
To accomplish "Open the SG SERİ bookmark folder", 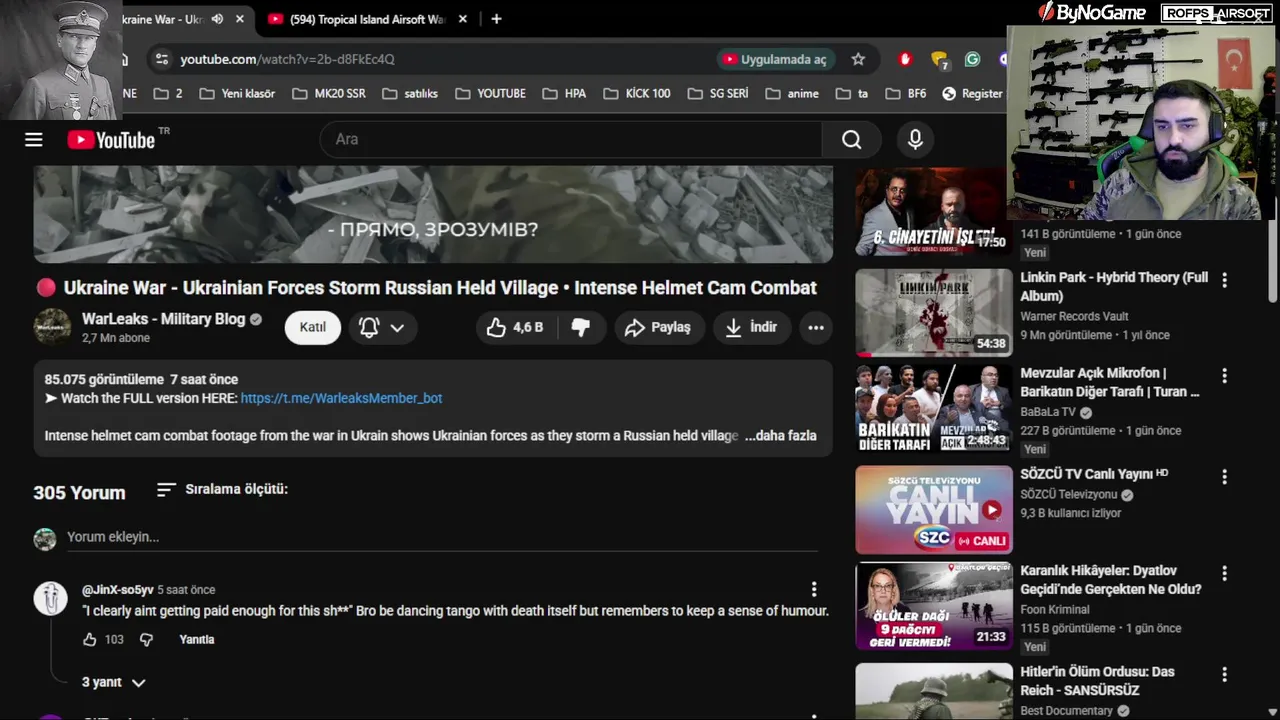I will pyautogui.click(x=718, y=93).
